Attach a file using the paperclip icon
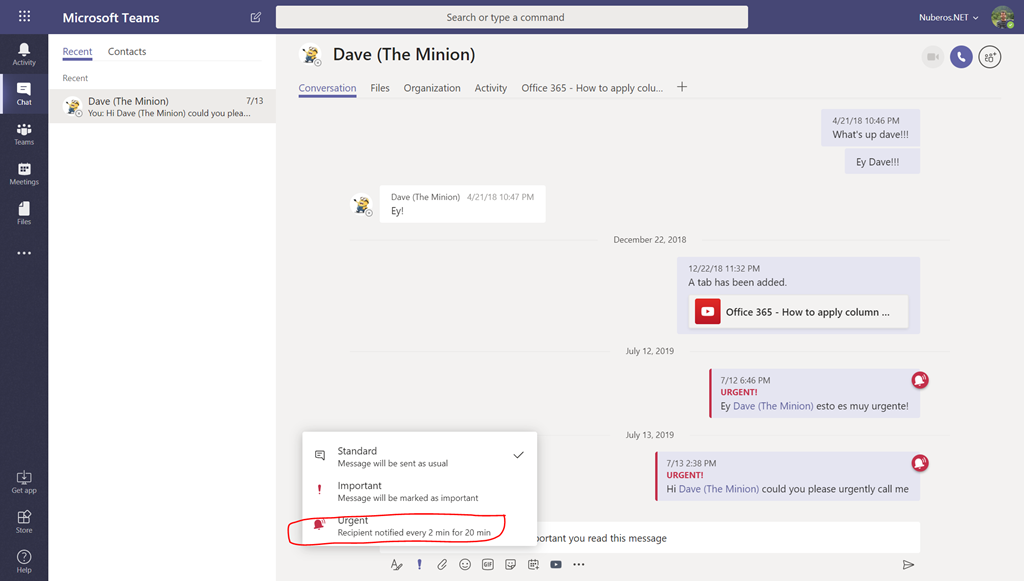This screenshot has height=581, width=1024. pos(442,564)
